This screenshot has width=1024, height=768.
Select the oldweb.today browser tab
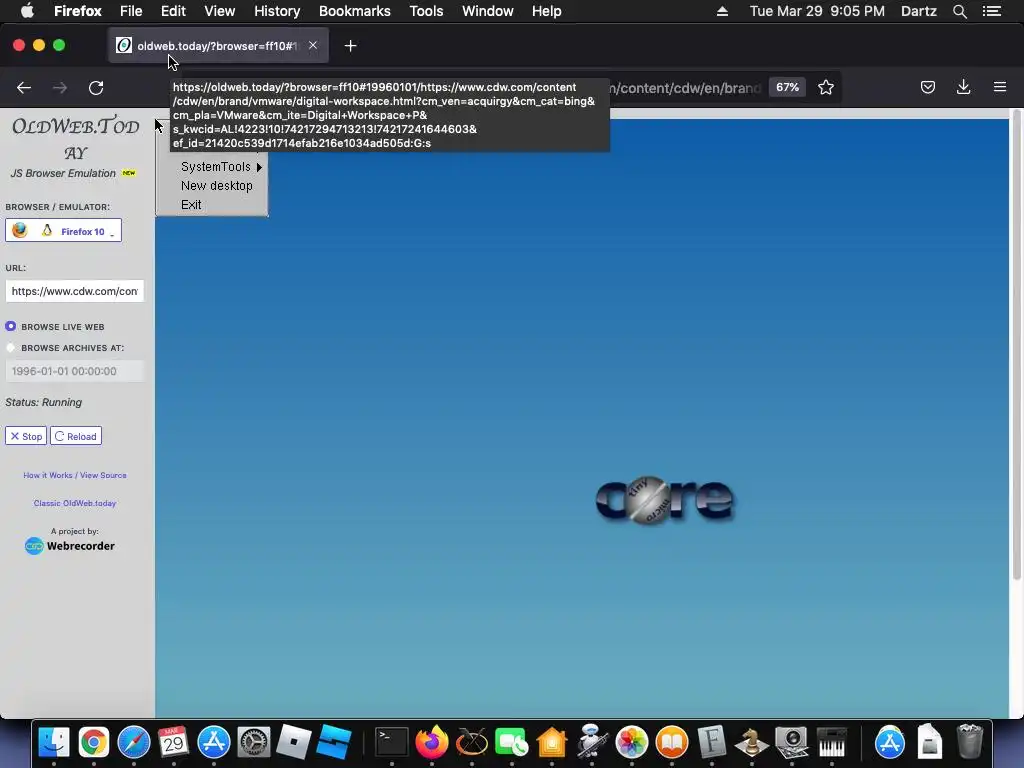pos(218,46)
